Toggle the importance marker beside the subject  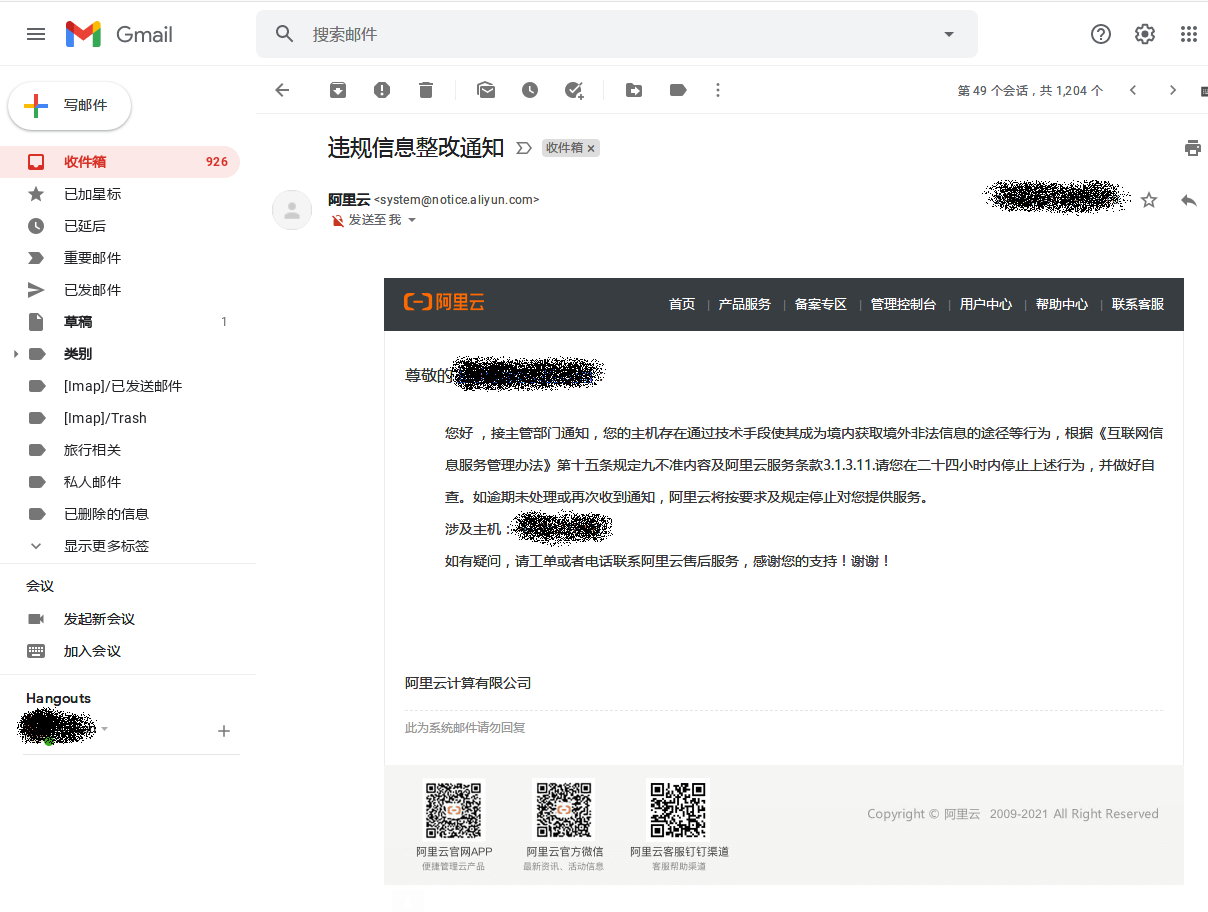click(x=524, y=148)
